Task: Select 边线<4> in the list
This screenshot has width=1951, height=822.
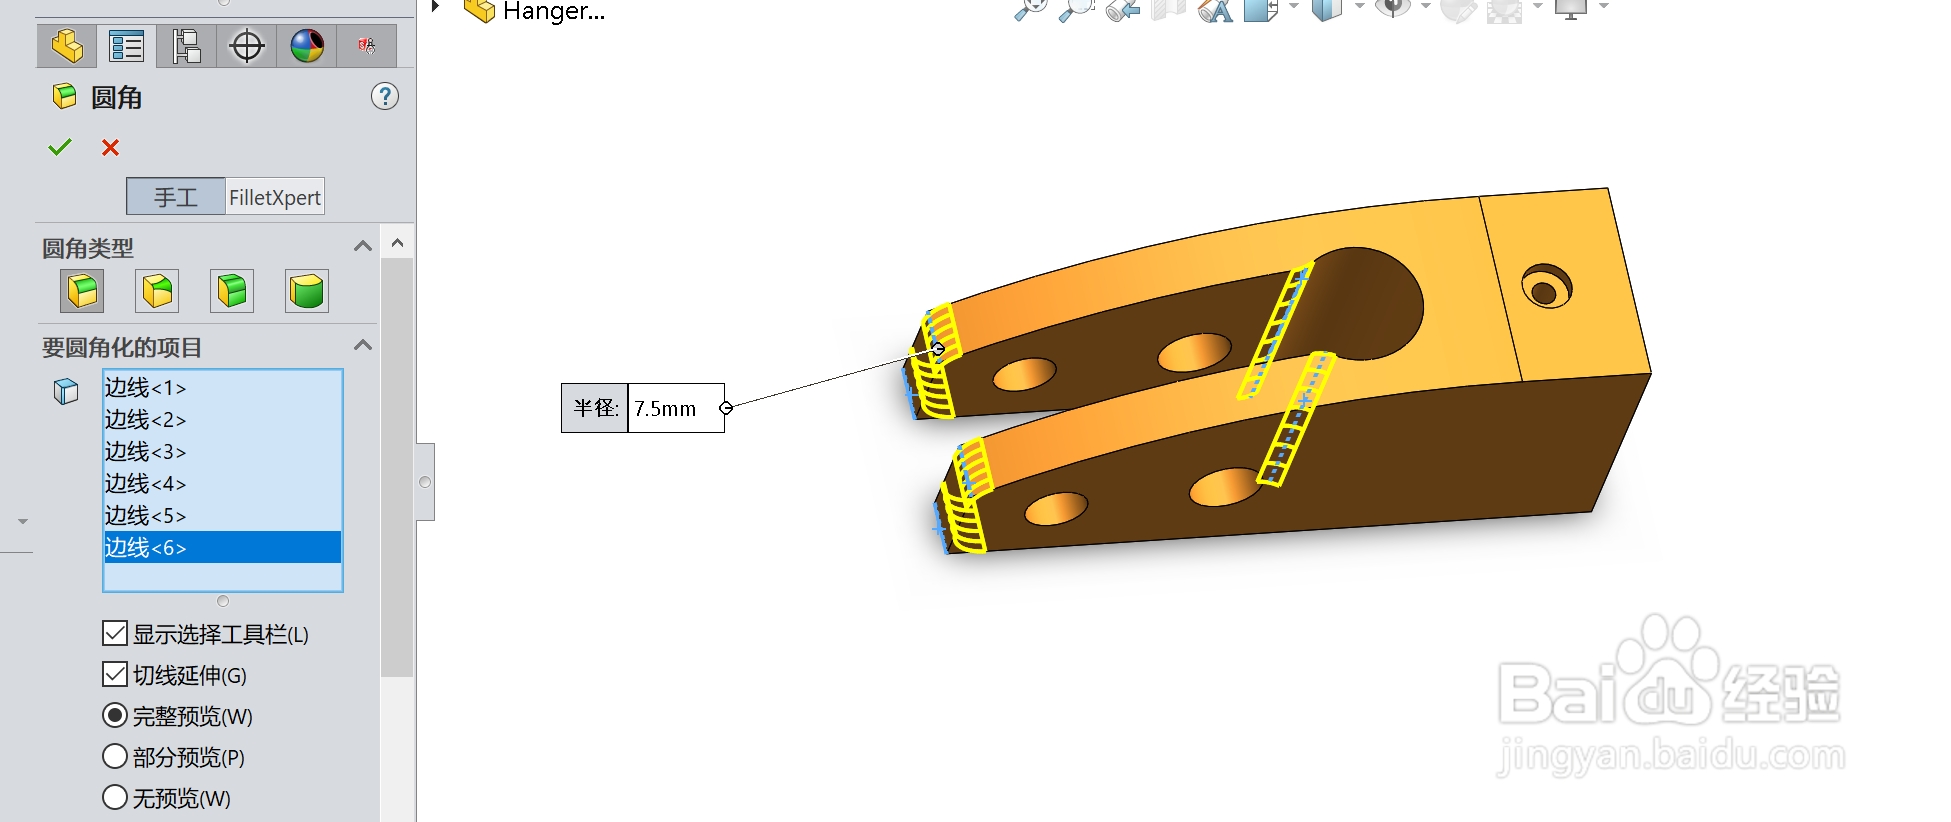Action: [223, 483]
